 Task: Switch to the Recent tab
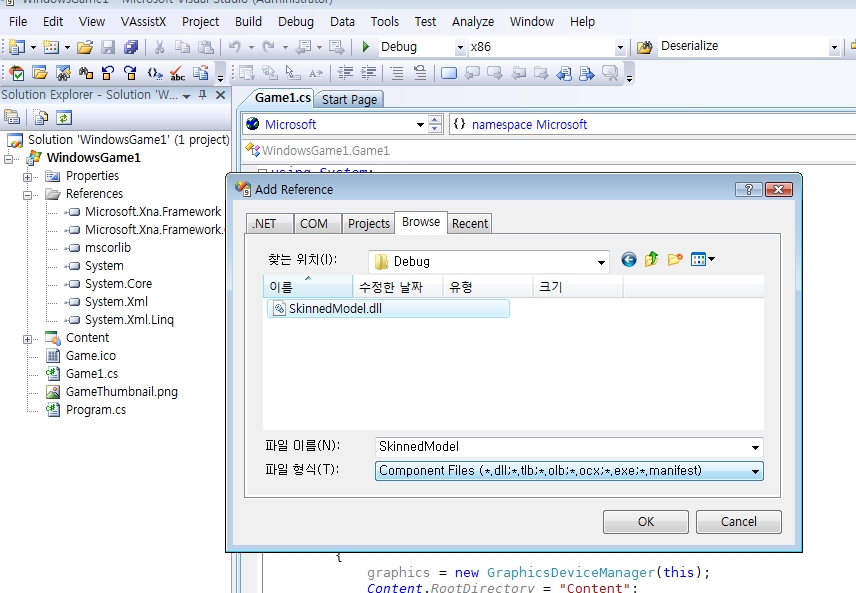469,223
